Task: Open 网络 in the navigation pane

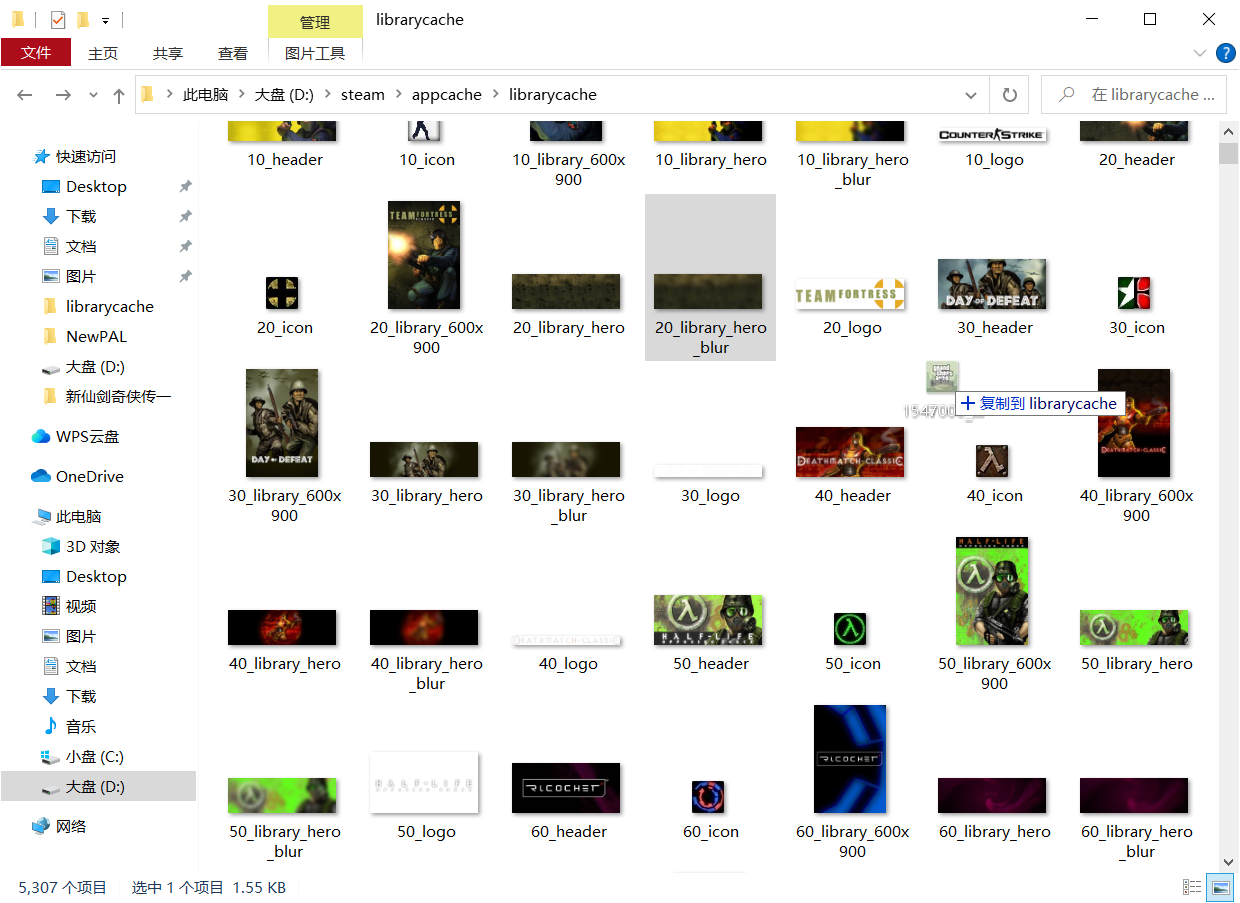Action: coord(60,827)
